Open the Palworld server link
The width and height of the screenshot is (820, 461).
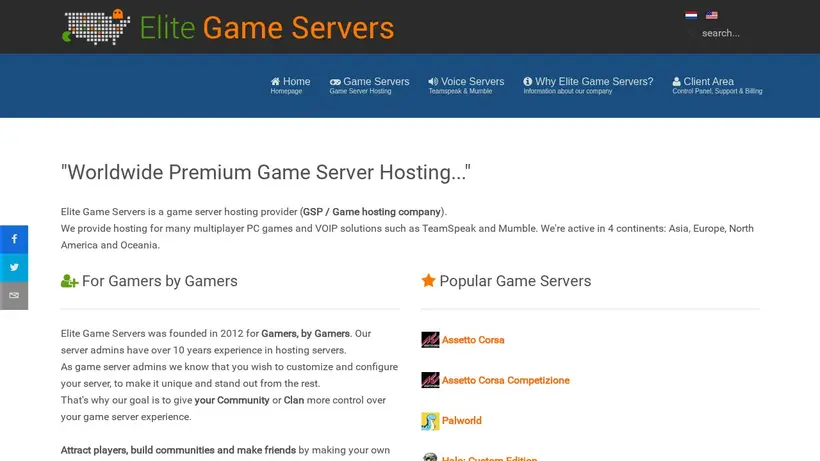point(461,421)
